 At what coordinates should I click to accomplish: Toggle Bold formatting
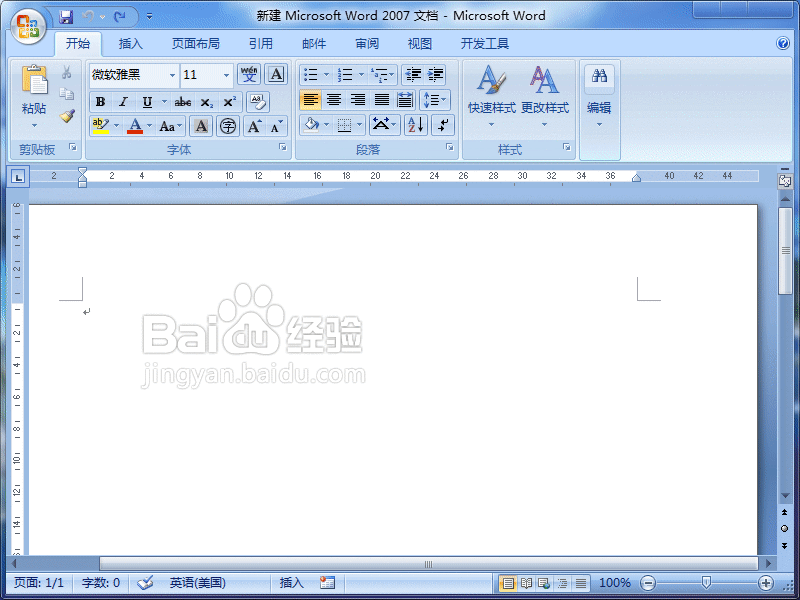101,102
